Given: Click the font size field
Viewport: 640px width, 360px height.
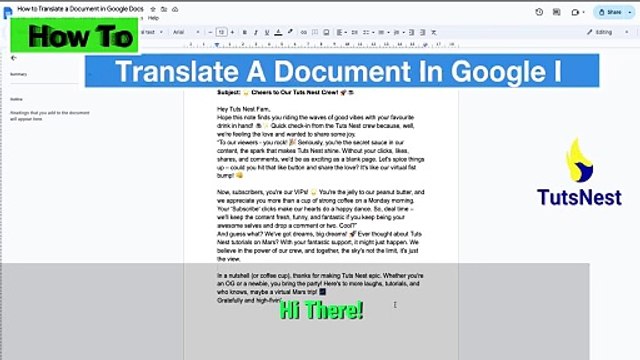Looking at the screenshot, I should click(x=221, y=32).
